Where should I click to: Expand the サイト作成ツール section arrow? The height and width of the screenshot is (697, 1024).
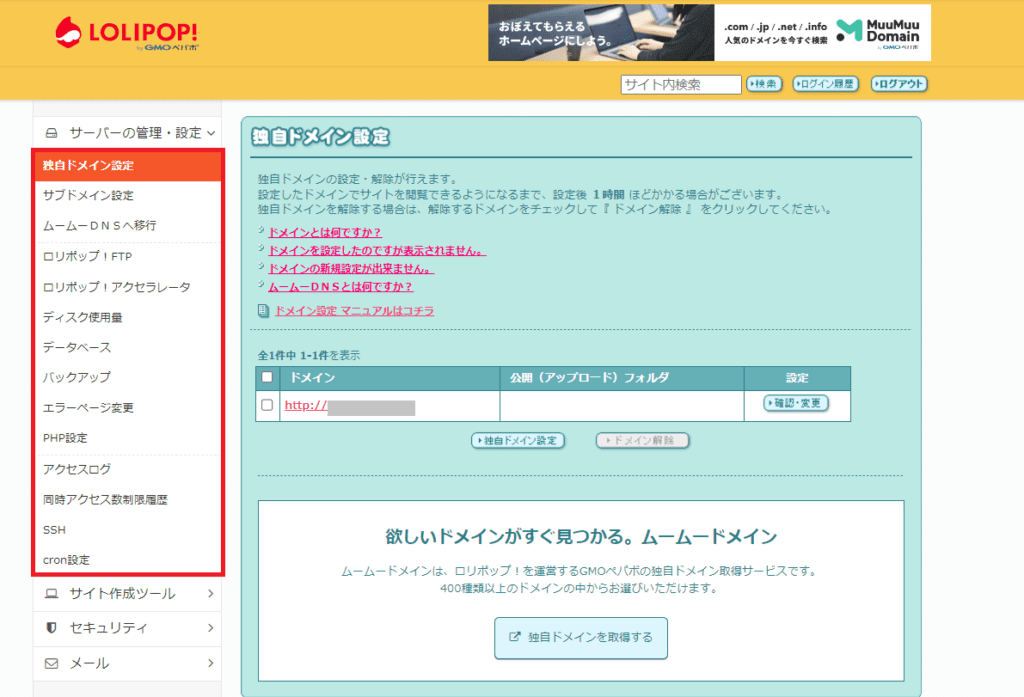tap(210, 594)
